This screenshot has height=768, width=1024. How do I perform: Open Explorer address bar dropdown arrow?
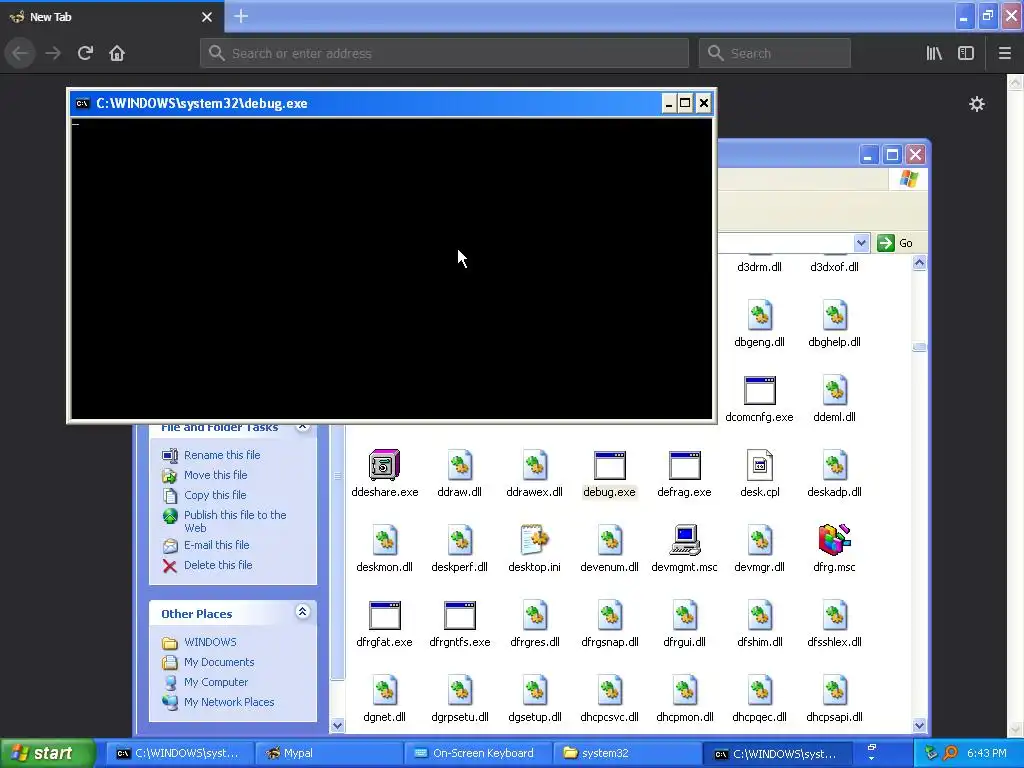861,243
